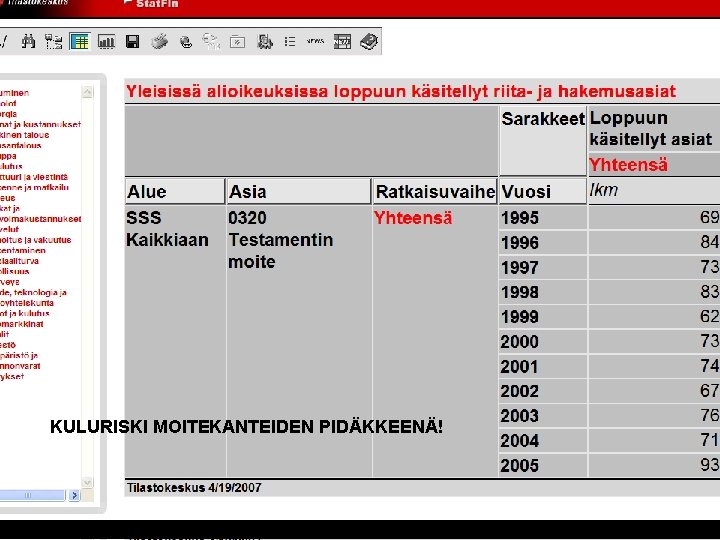Click the 'Tilastokeskus 4/19/2007' footer text
Screen dimensions: 720x540
click(194, 488)
